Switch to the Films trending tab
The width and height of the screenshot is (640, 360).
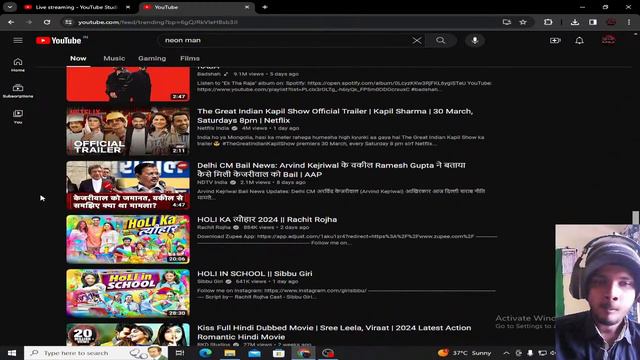190,58
